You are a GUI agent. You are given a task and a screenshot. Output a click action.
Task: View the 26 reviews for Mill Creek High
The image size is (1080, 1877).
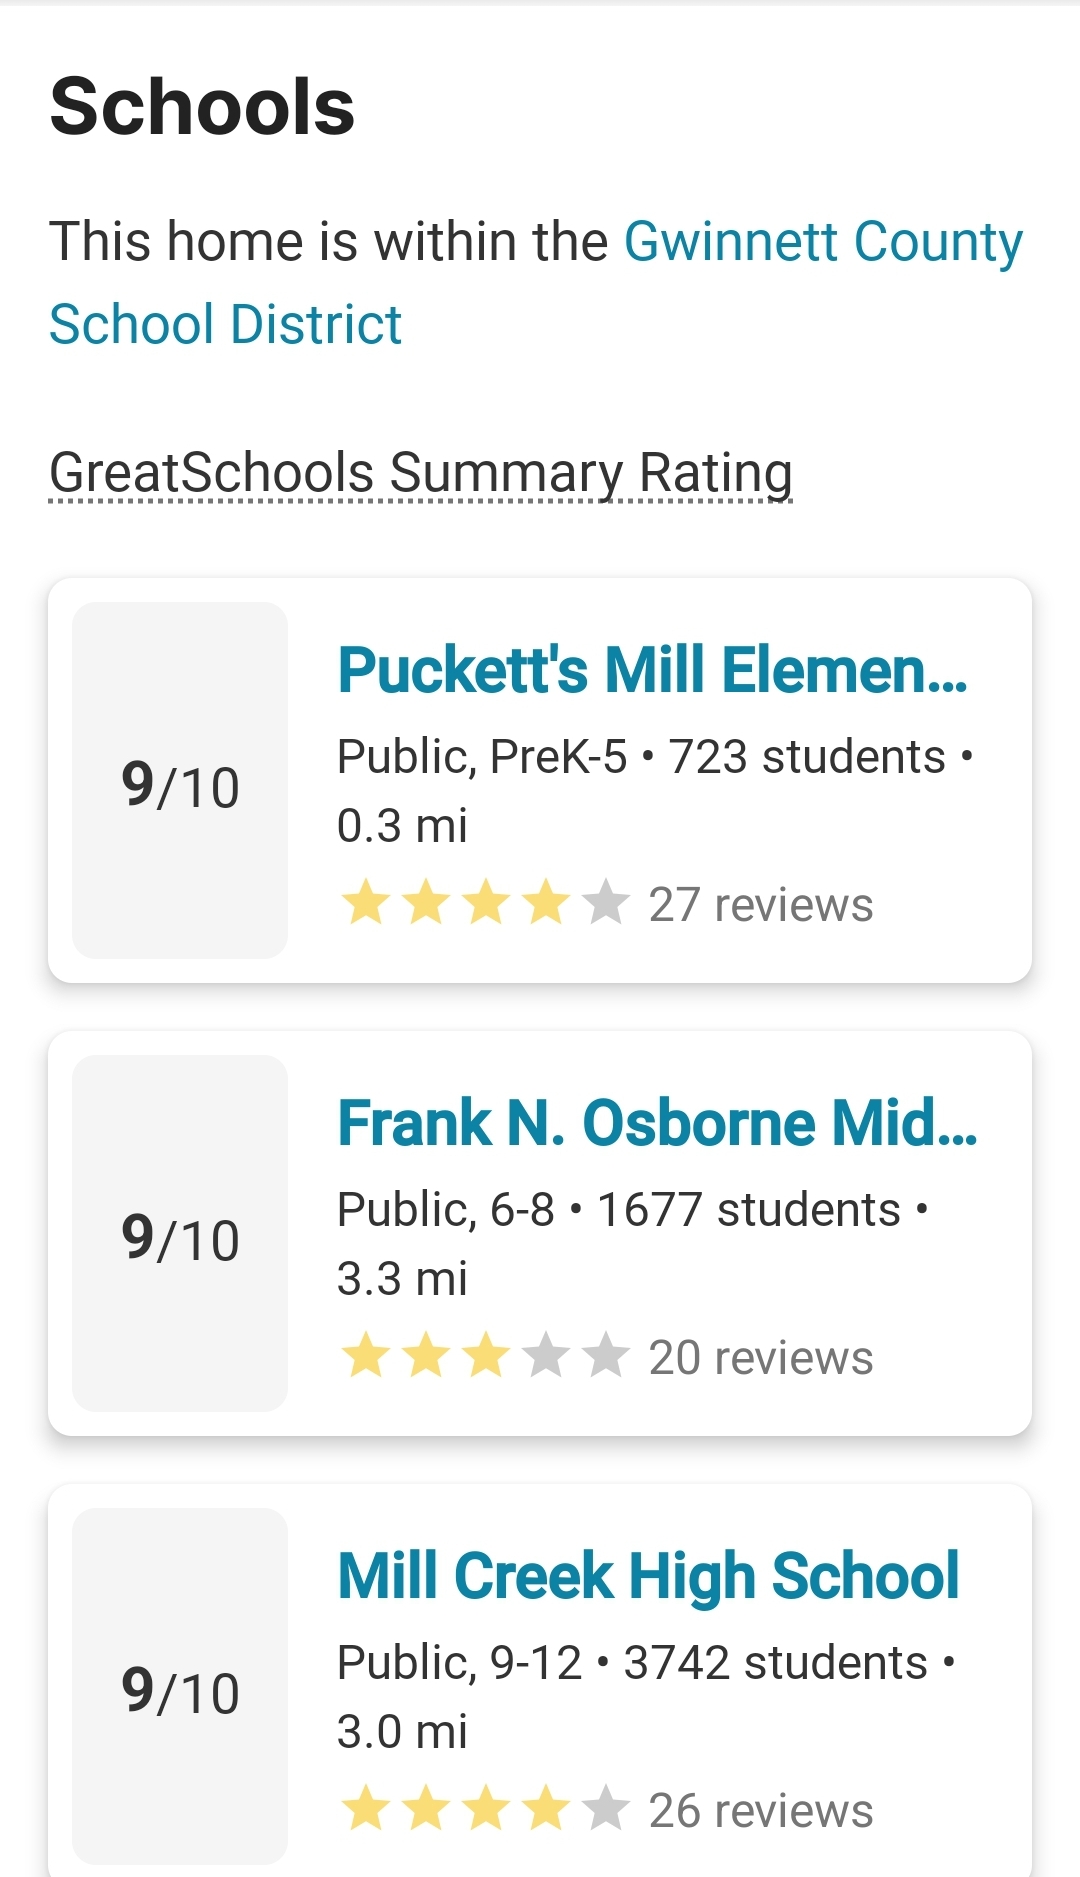760,1811
